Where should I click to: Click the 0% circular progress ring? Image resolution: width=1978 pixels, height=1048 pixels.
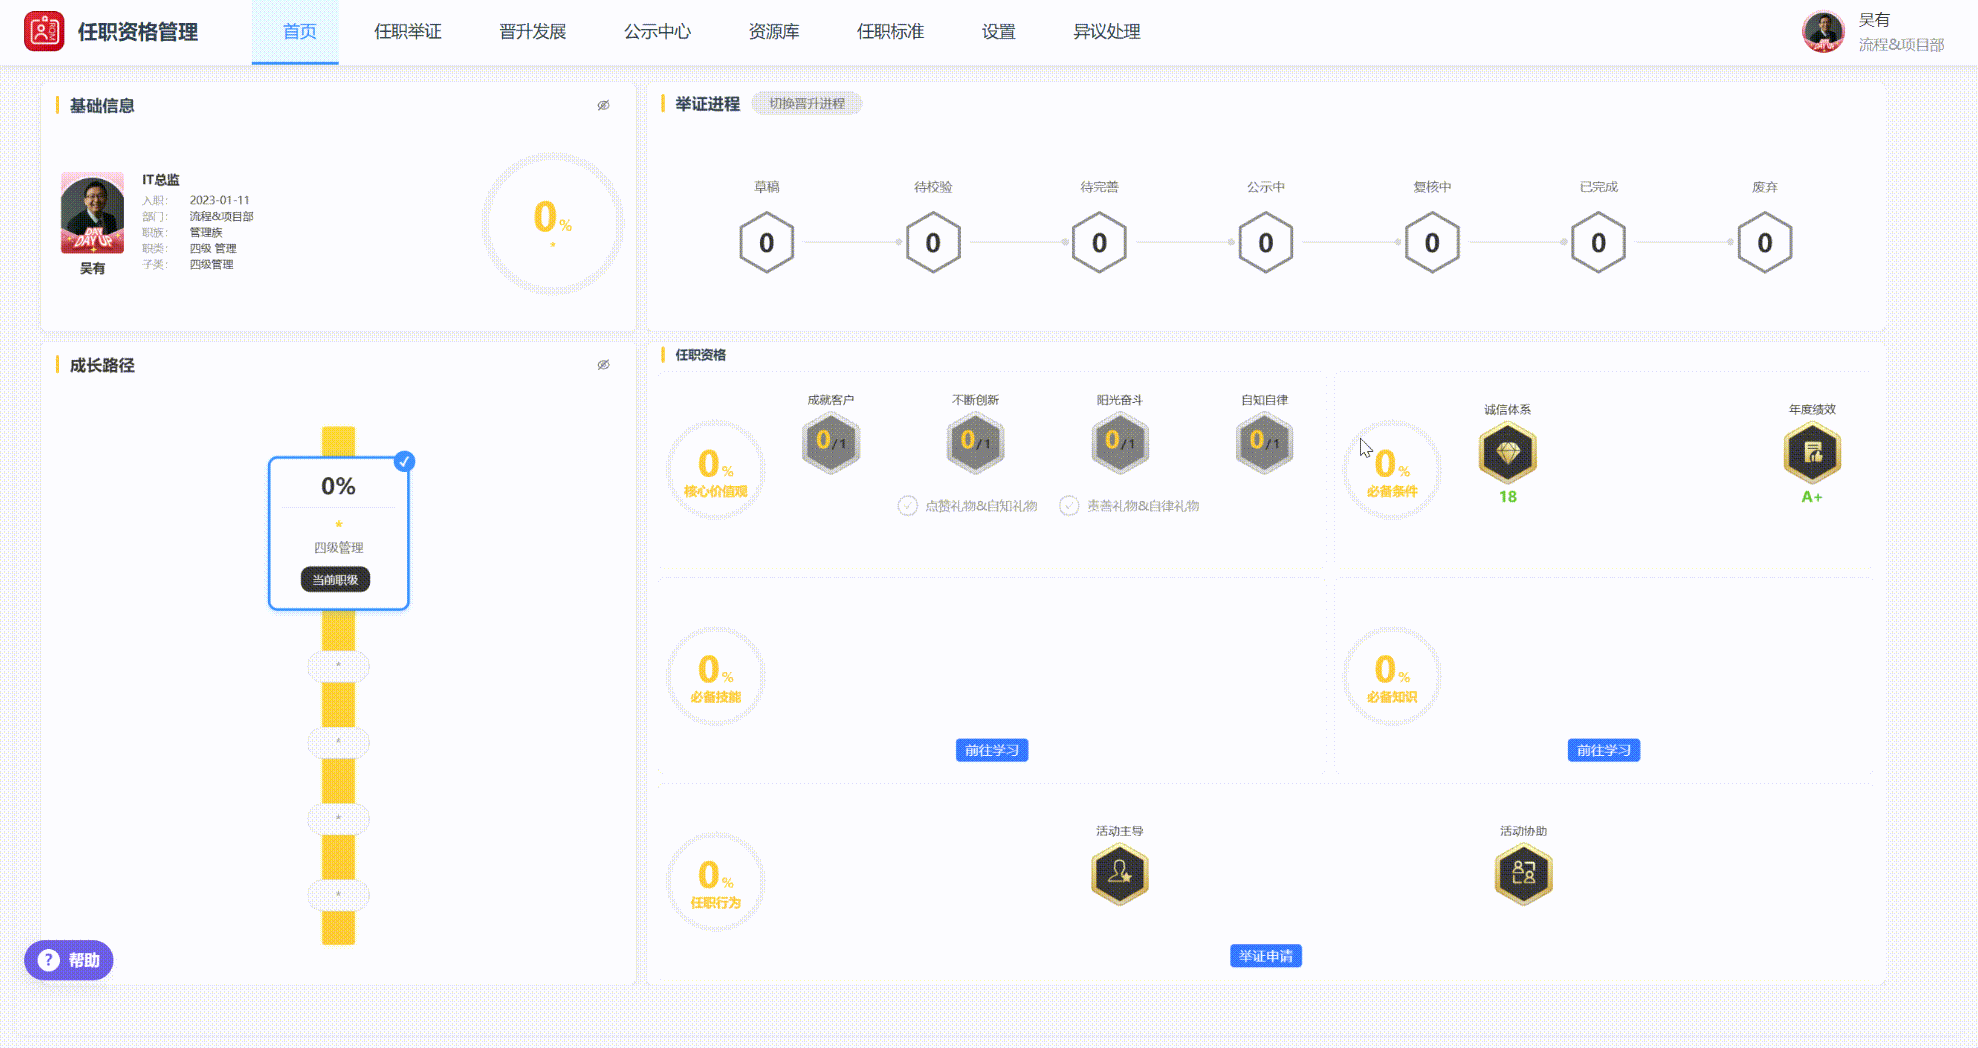tap(554, 222)
